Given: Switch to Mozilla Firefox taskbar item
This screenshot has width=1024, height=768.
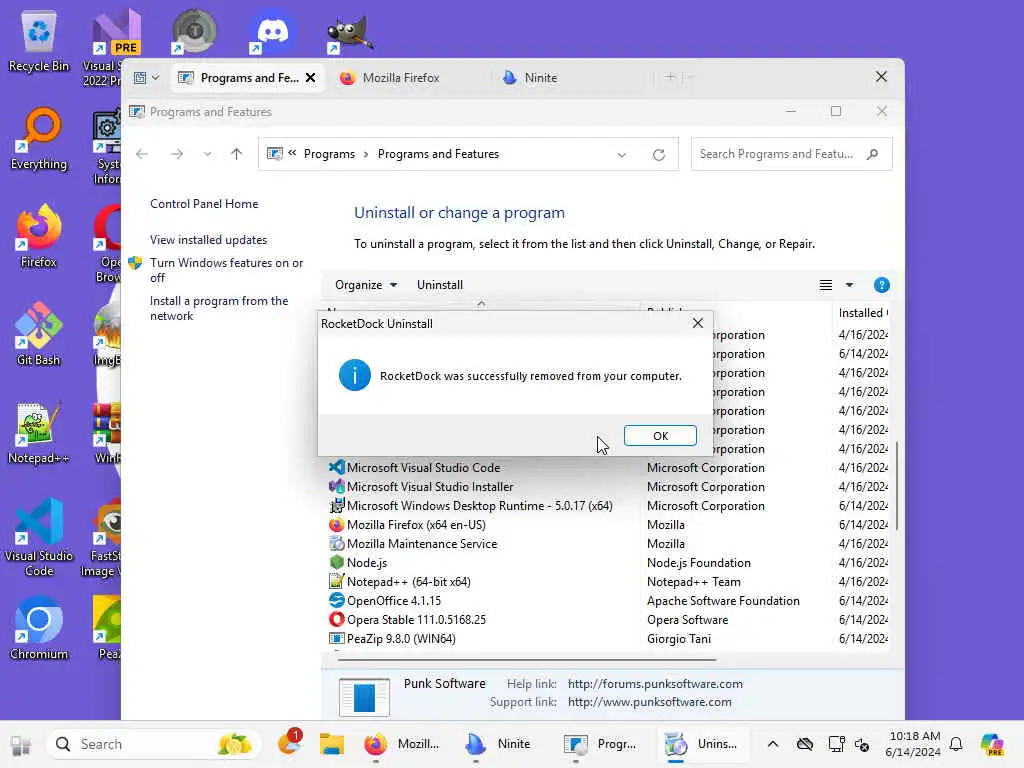Looking at the screenshot, I should [x=402, y=744].
